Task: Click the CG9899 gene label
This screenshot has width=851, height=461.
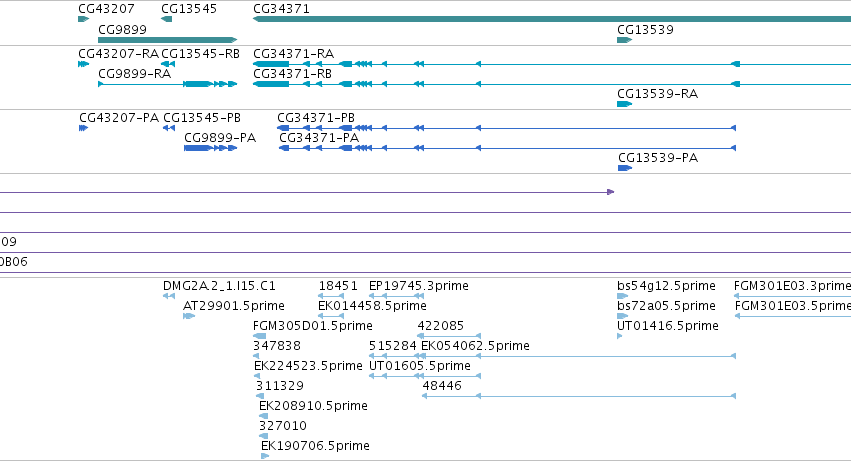Action: [x=123, y=29]
